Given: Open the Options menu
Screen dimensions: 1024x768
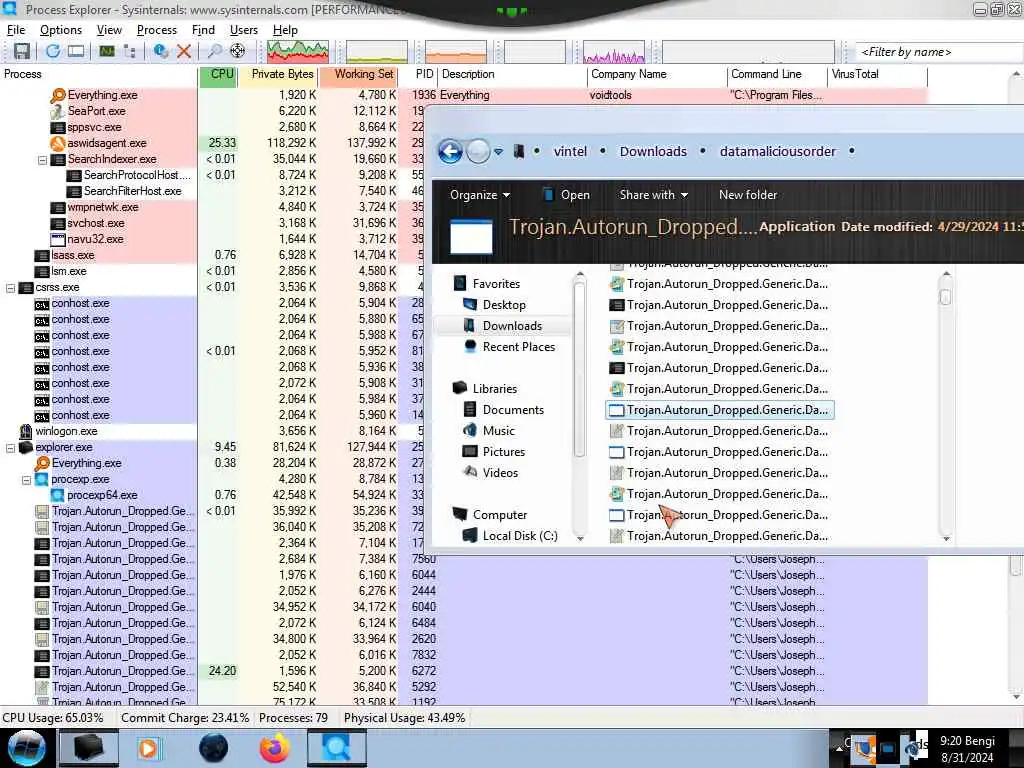Looking at the screenshot, I should tap(61, 30).
